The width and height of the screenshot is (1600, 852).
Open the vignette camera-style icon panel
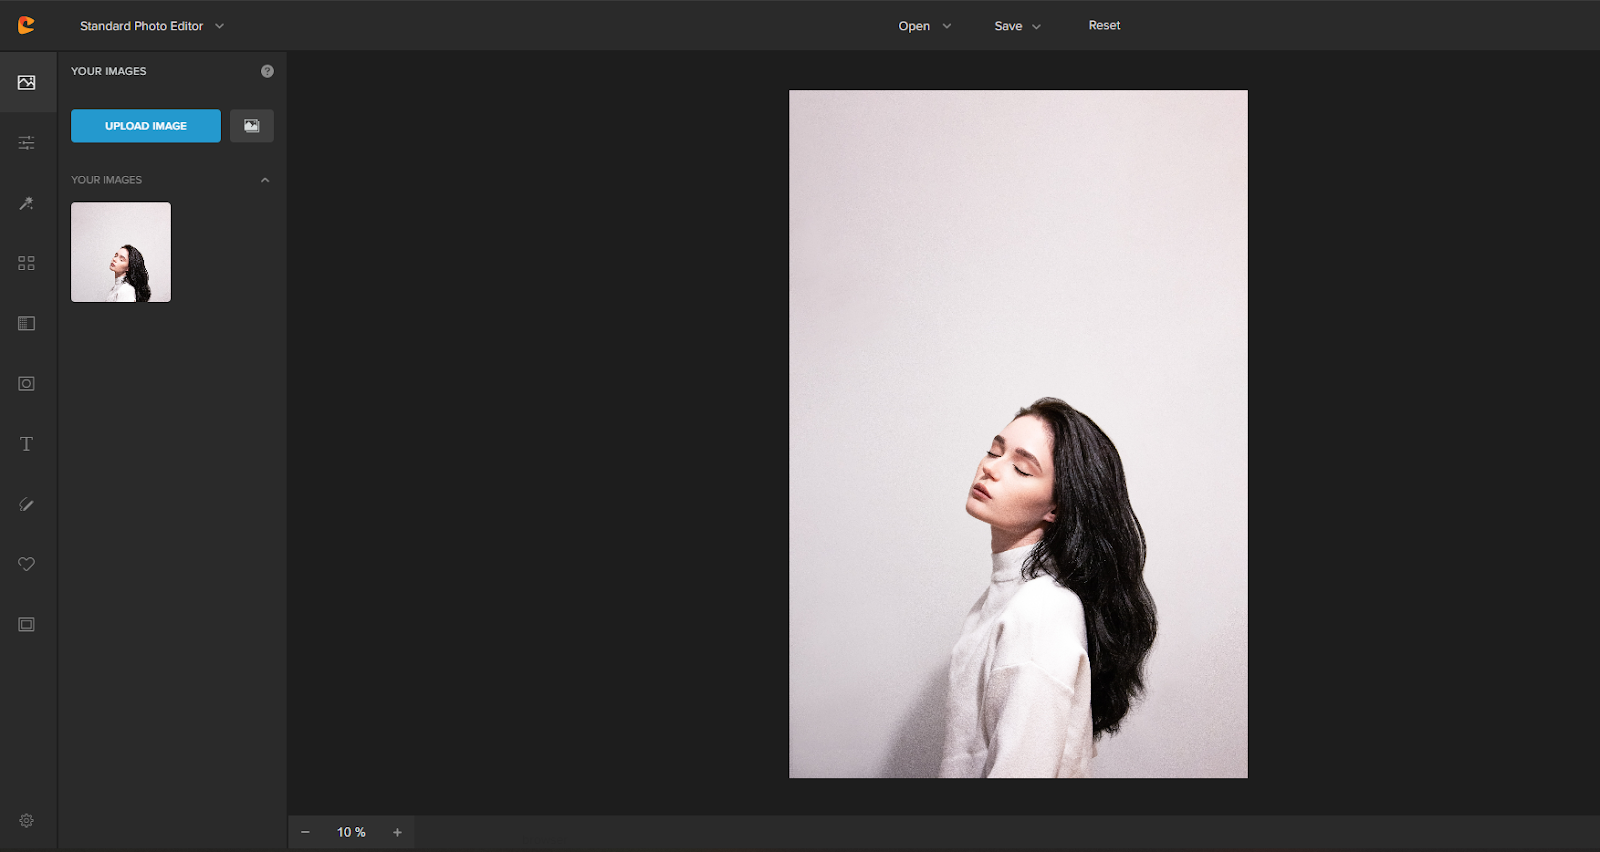click(27, 384)
